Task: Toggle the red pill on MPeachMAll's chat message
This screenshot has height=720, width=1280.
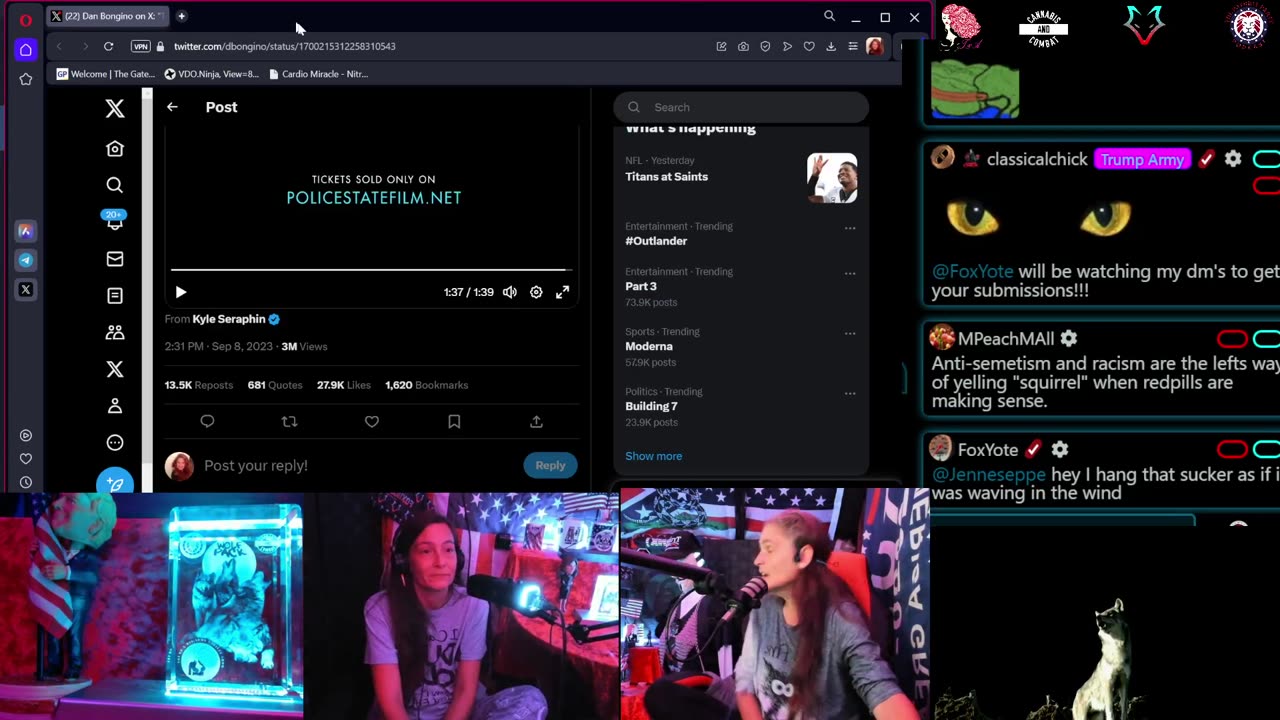Action: [x=1232, y=339]
